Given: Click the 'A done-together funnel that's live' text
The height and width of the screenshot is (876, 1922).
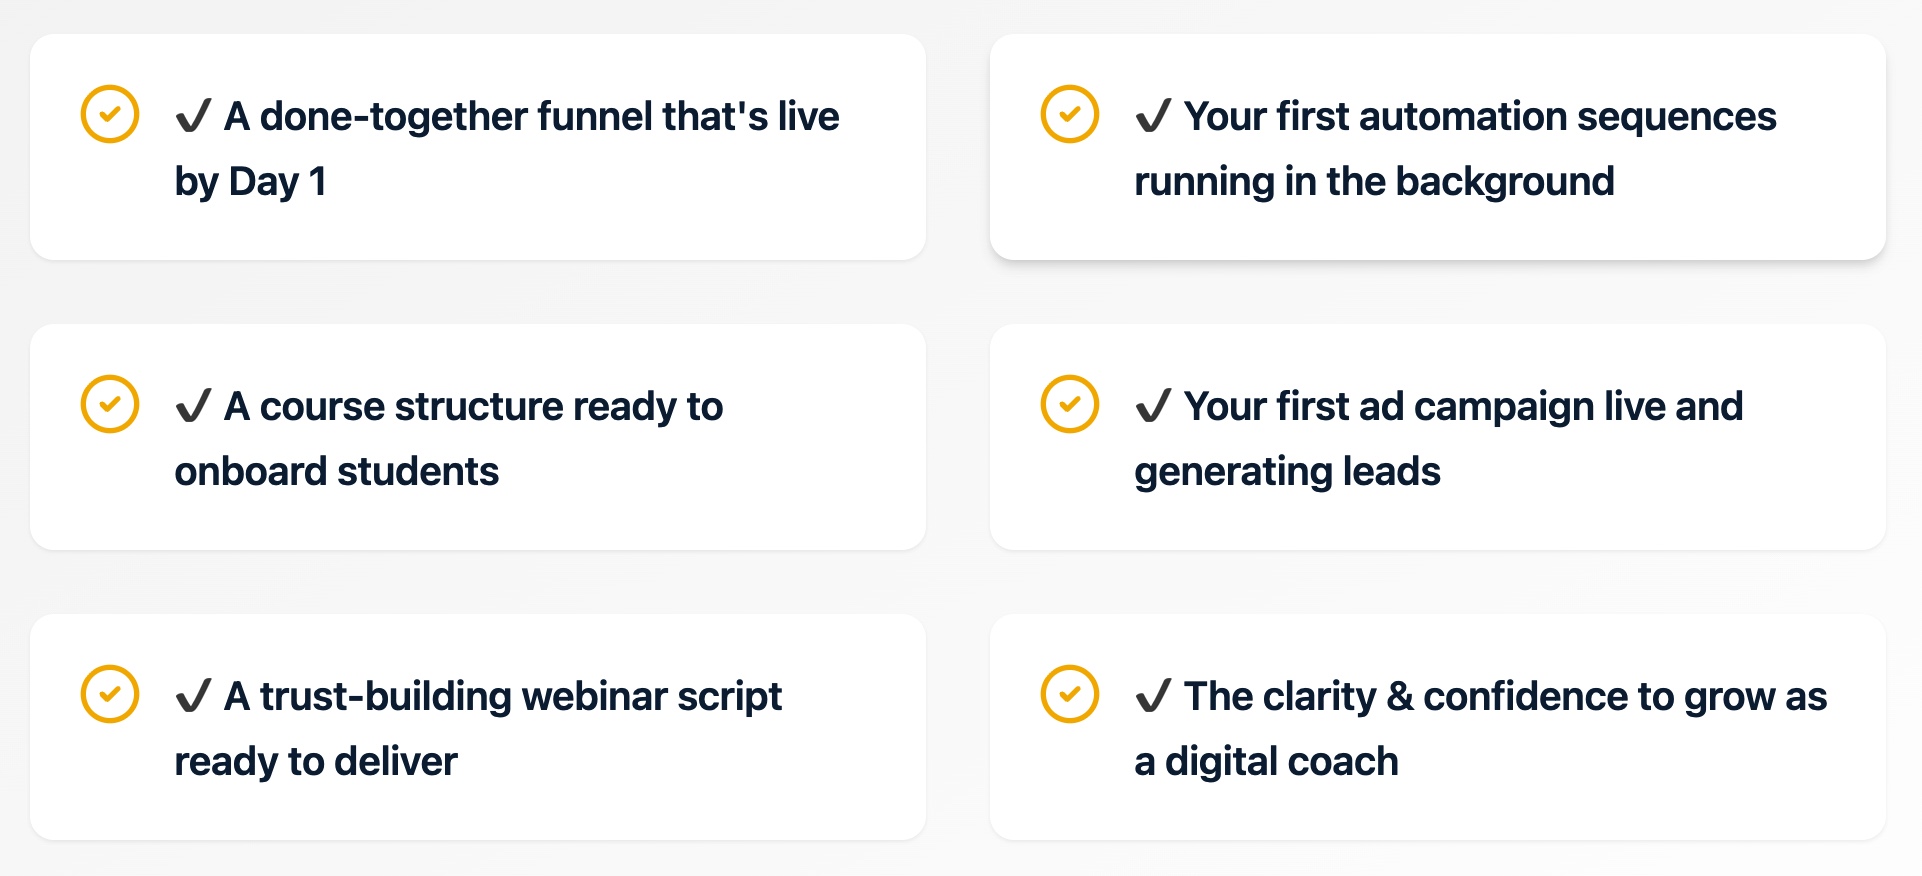Looking at the screenshot, I should tap(531, 116).
